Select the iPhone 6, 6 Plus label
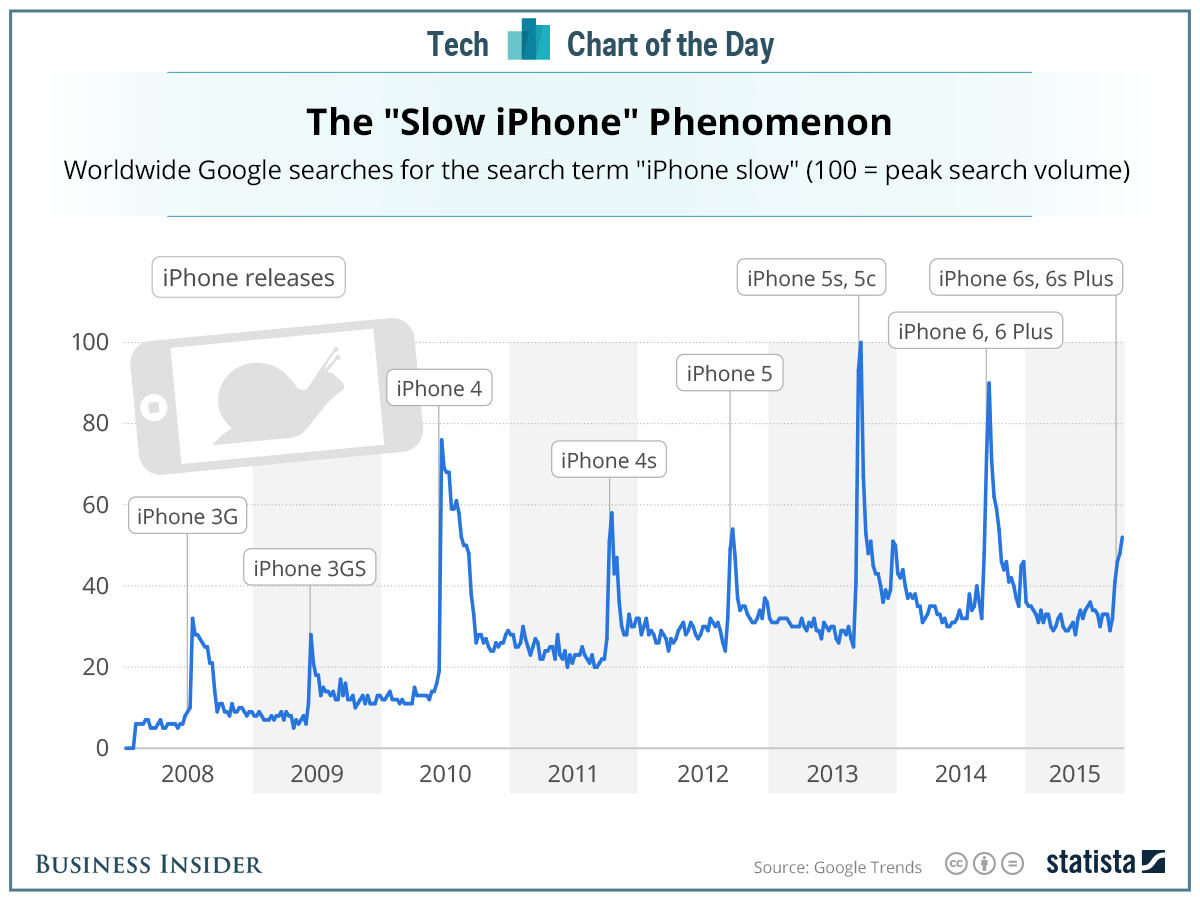The height and width of the screenshot is (900, 1200). point(975,332)
